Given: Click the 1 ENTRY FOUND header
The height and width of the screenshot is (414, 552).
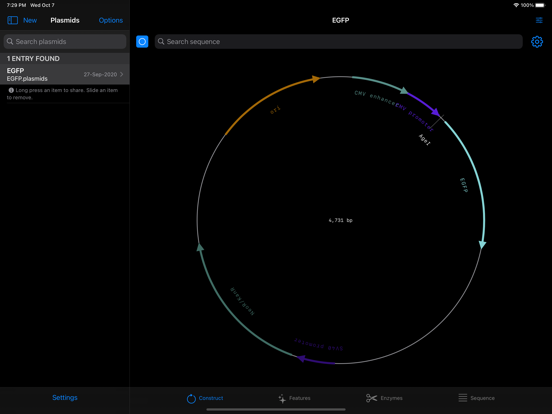Looking at the screenshot, I should [x=33, y=59].
